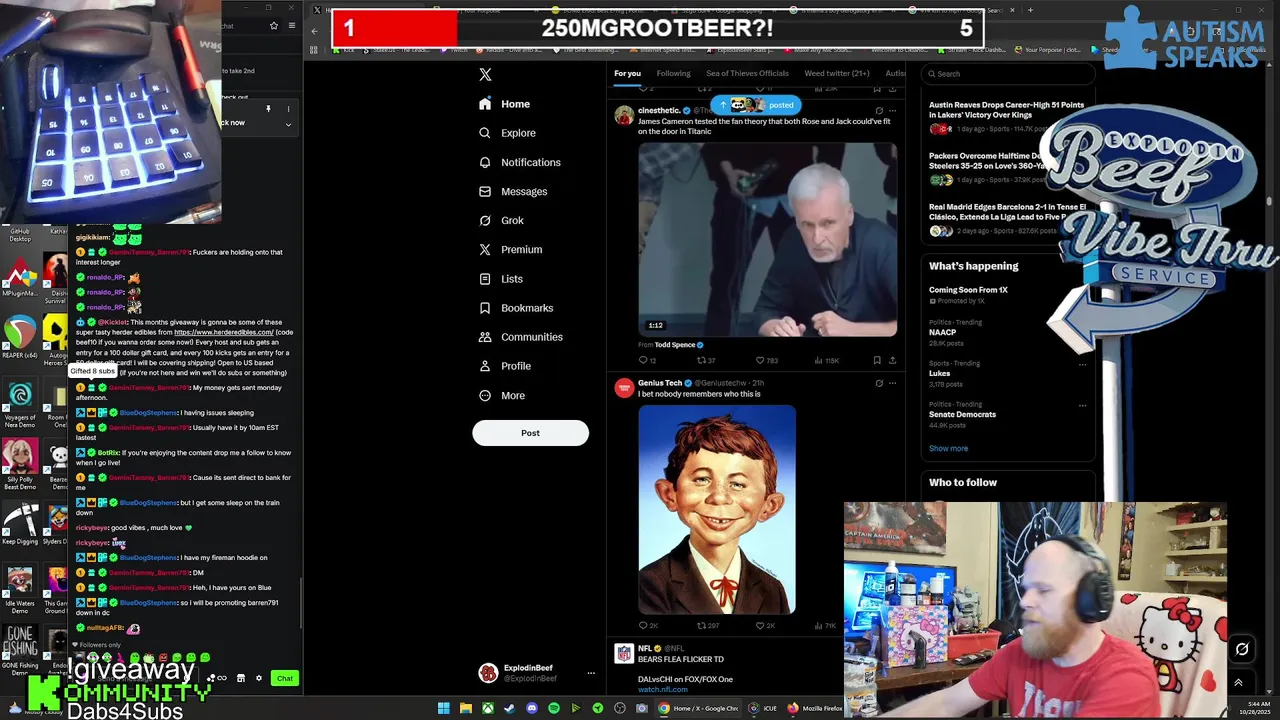Open Austin Reaves career-high news story
Image resolution: width=1280 pixels, height=720 pixels.
pyautogui.click(x=1007, y=116)
